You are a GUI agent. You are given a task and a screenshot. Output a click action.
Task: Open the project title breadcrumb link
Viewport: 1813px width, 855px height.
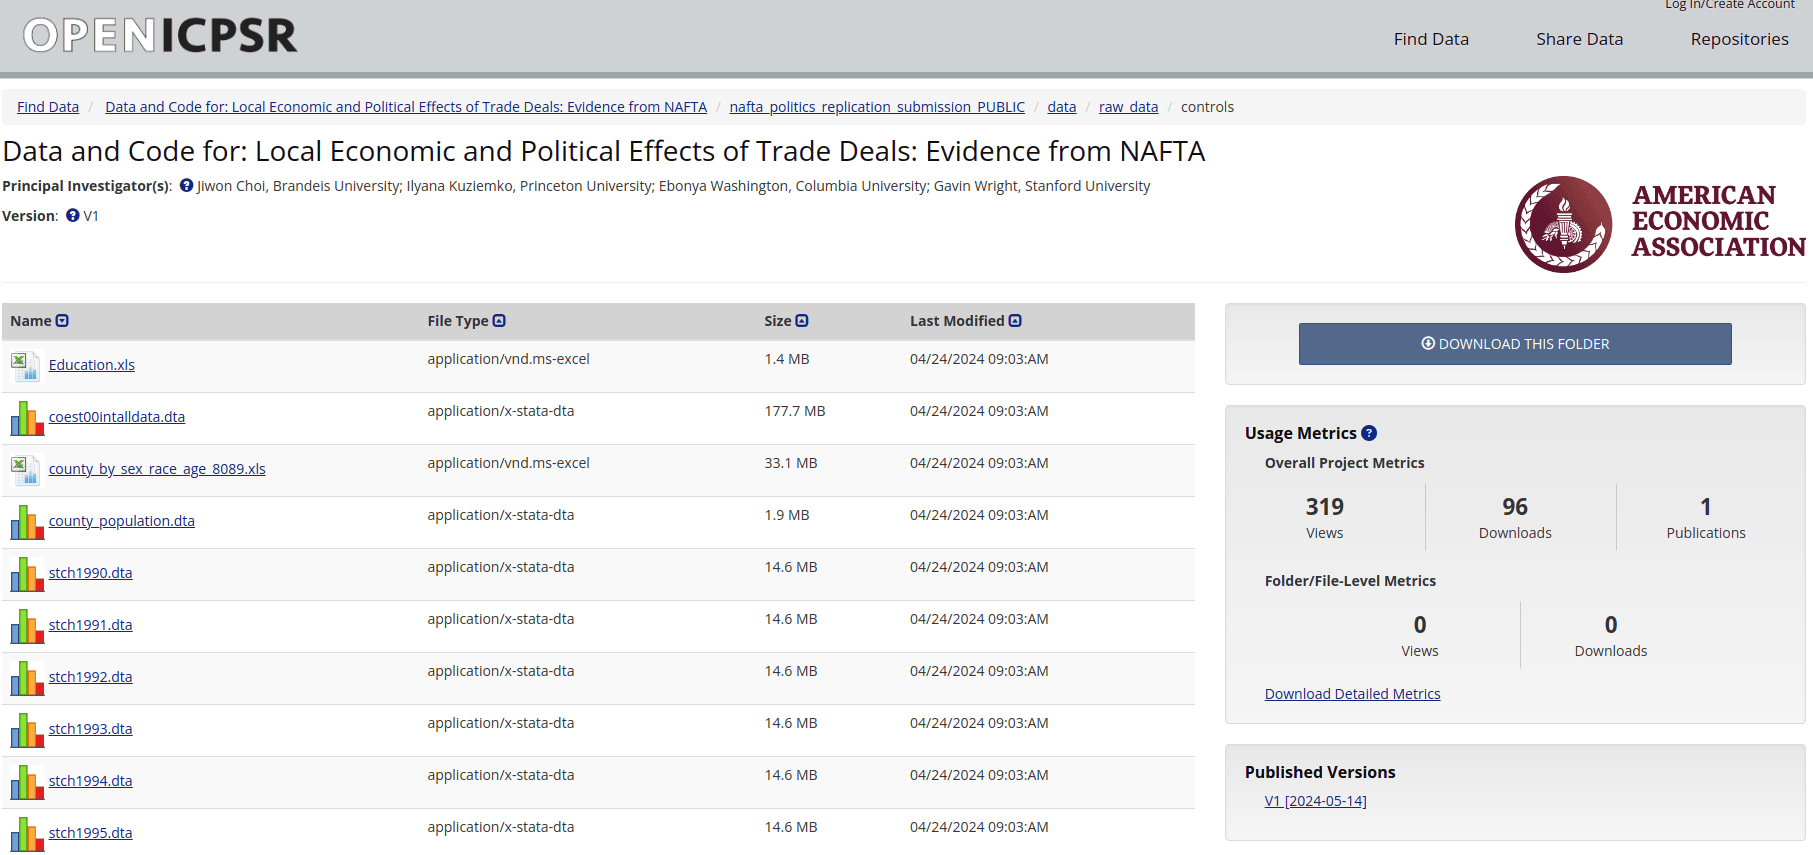(406, 107)
